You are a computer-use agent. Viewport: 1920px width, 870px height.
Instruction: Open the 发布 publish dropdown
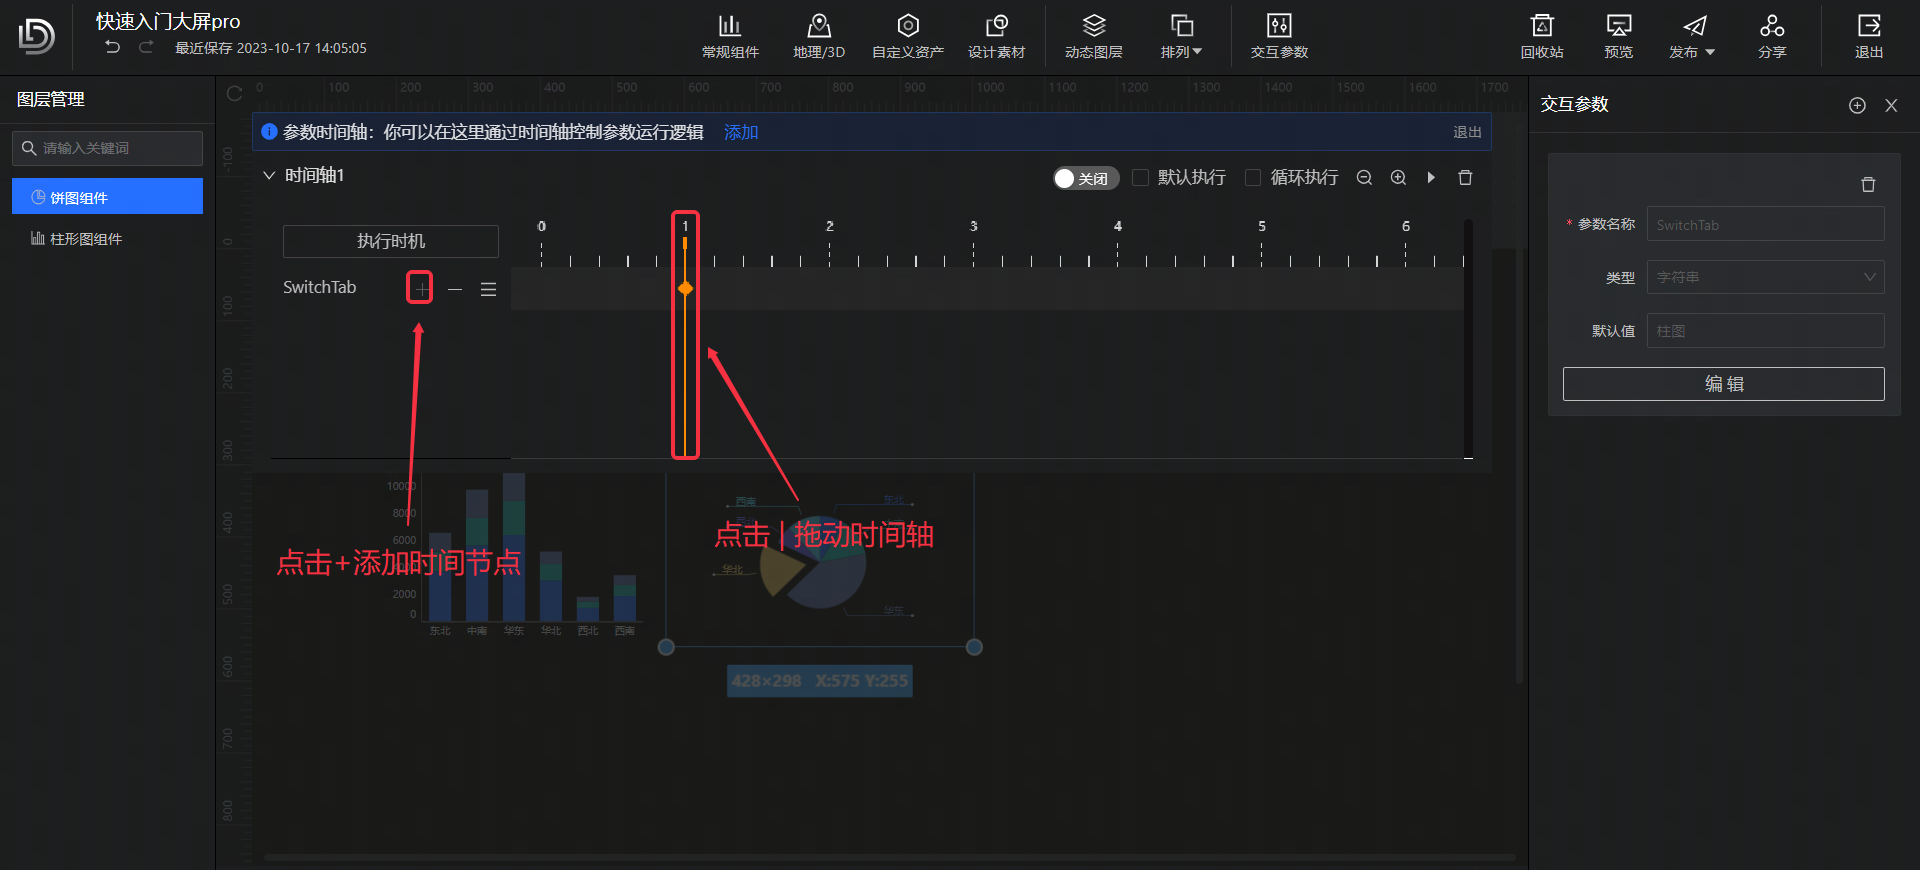pos(1692,36)
